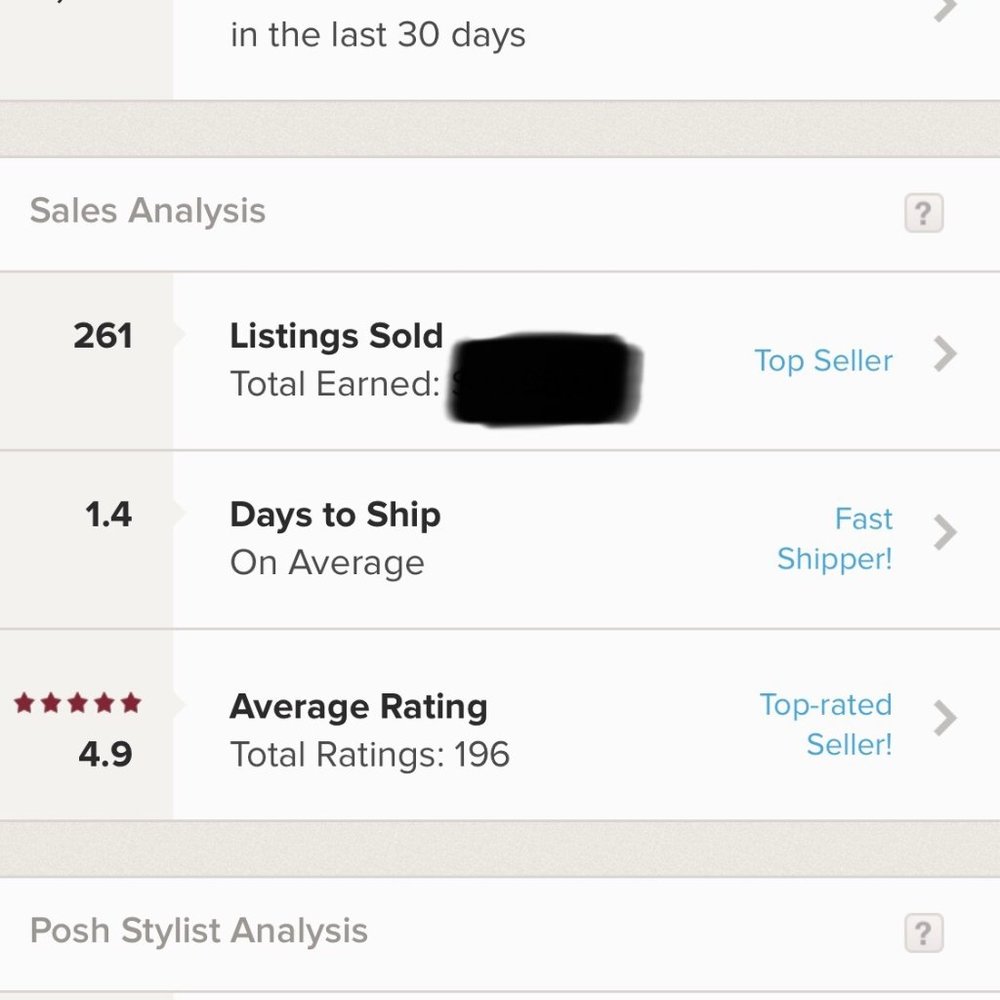Click the Top Seller link

click(x=823, y=360)
